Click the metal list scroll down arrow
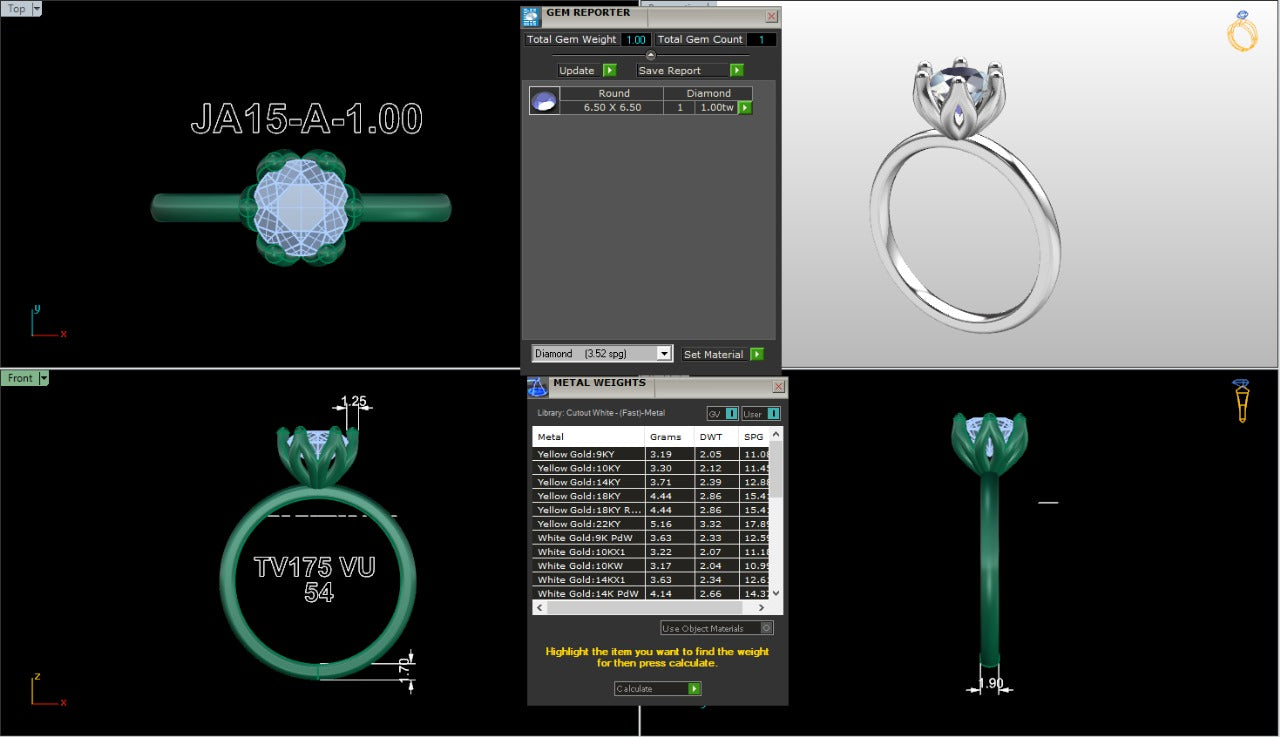The height and width of the screenshot is (737, 1280). click(777, 593)
